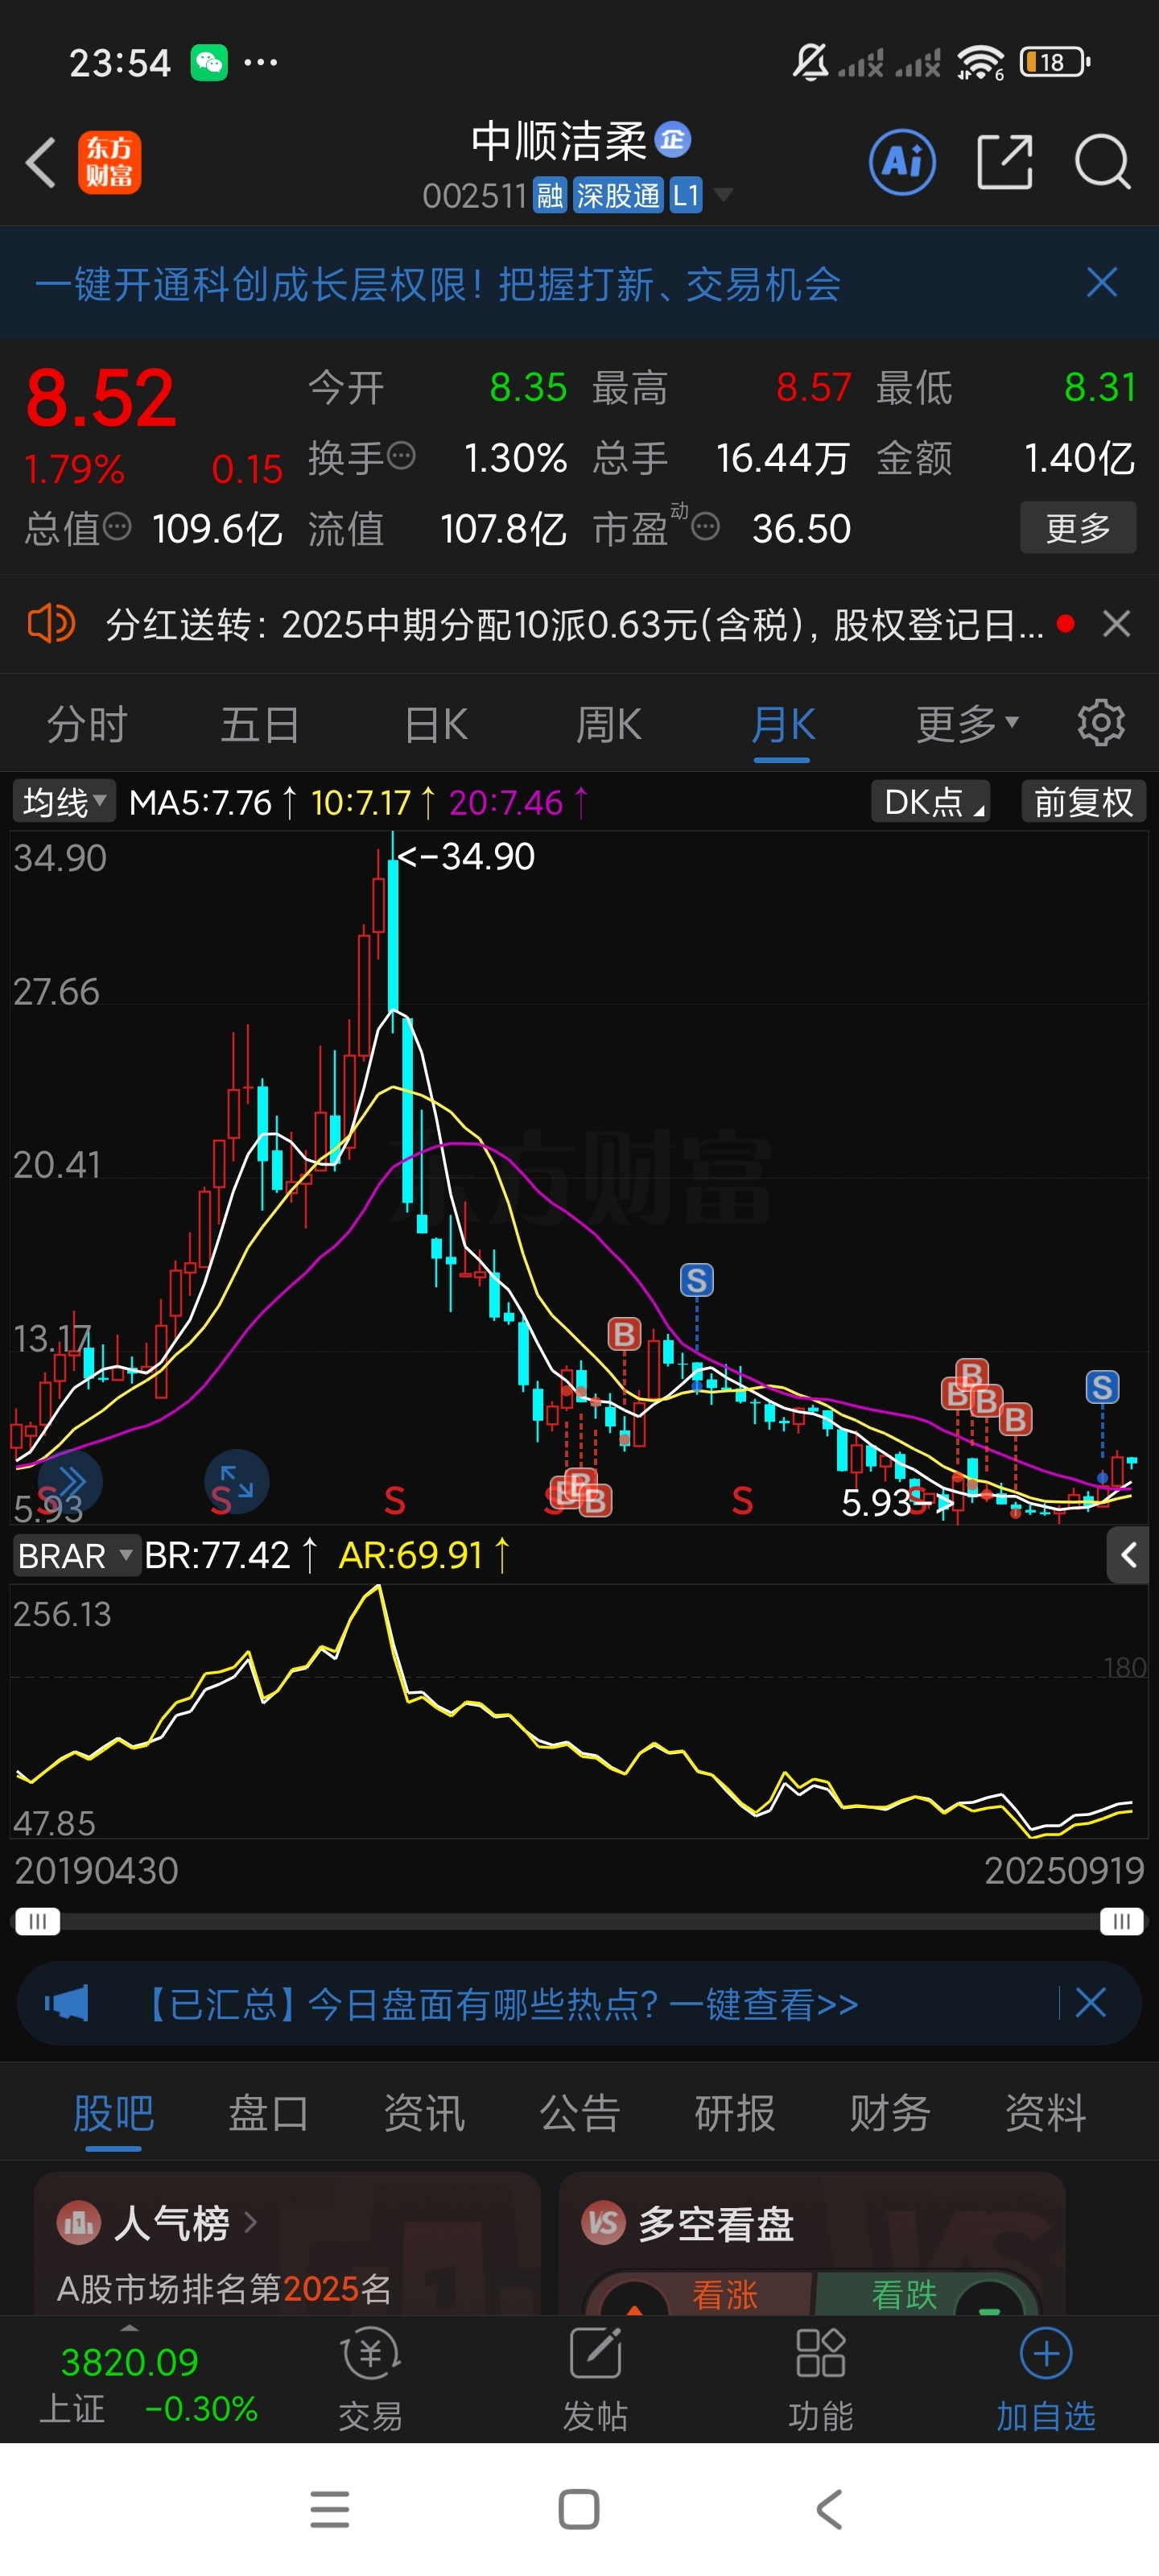
Task: Select the 月K chart tab
Action: [783, 723]
